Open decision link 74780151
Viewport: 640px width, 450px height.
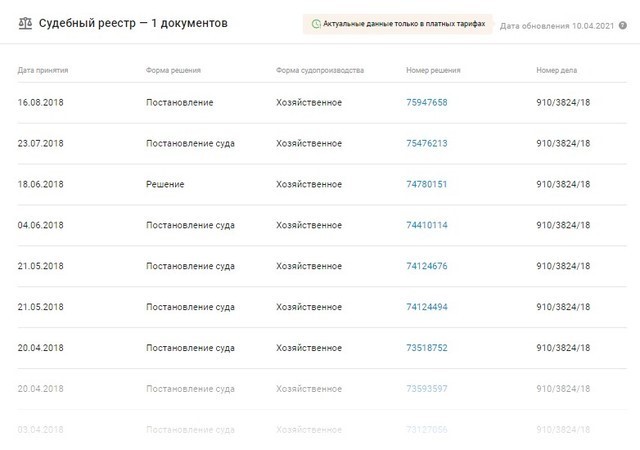(x=427, y=185)
